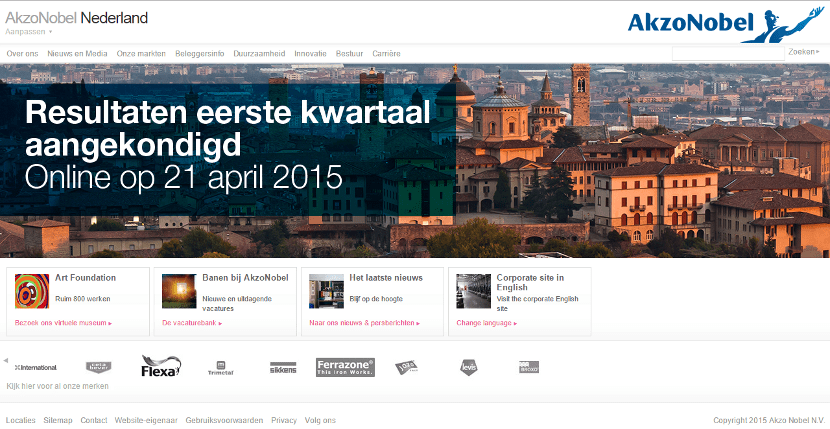The image size is (830, 429).
Task: Open the Onze markten menu
Action: pos(141,53)
